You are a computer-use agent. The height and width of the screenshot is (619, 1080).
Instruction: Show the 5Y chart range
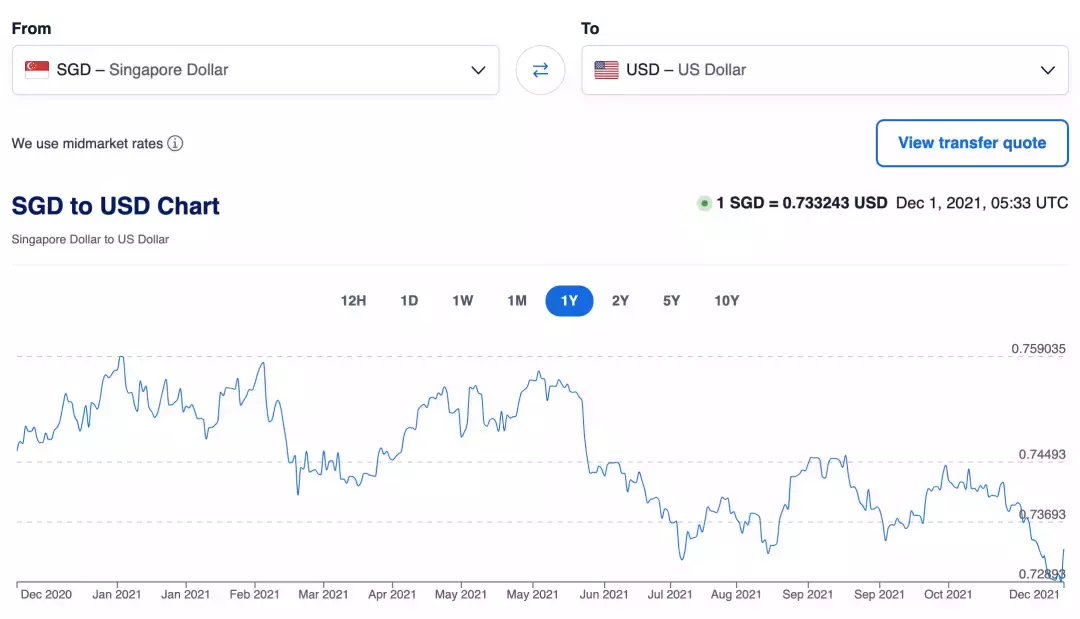(671, 301)
